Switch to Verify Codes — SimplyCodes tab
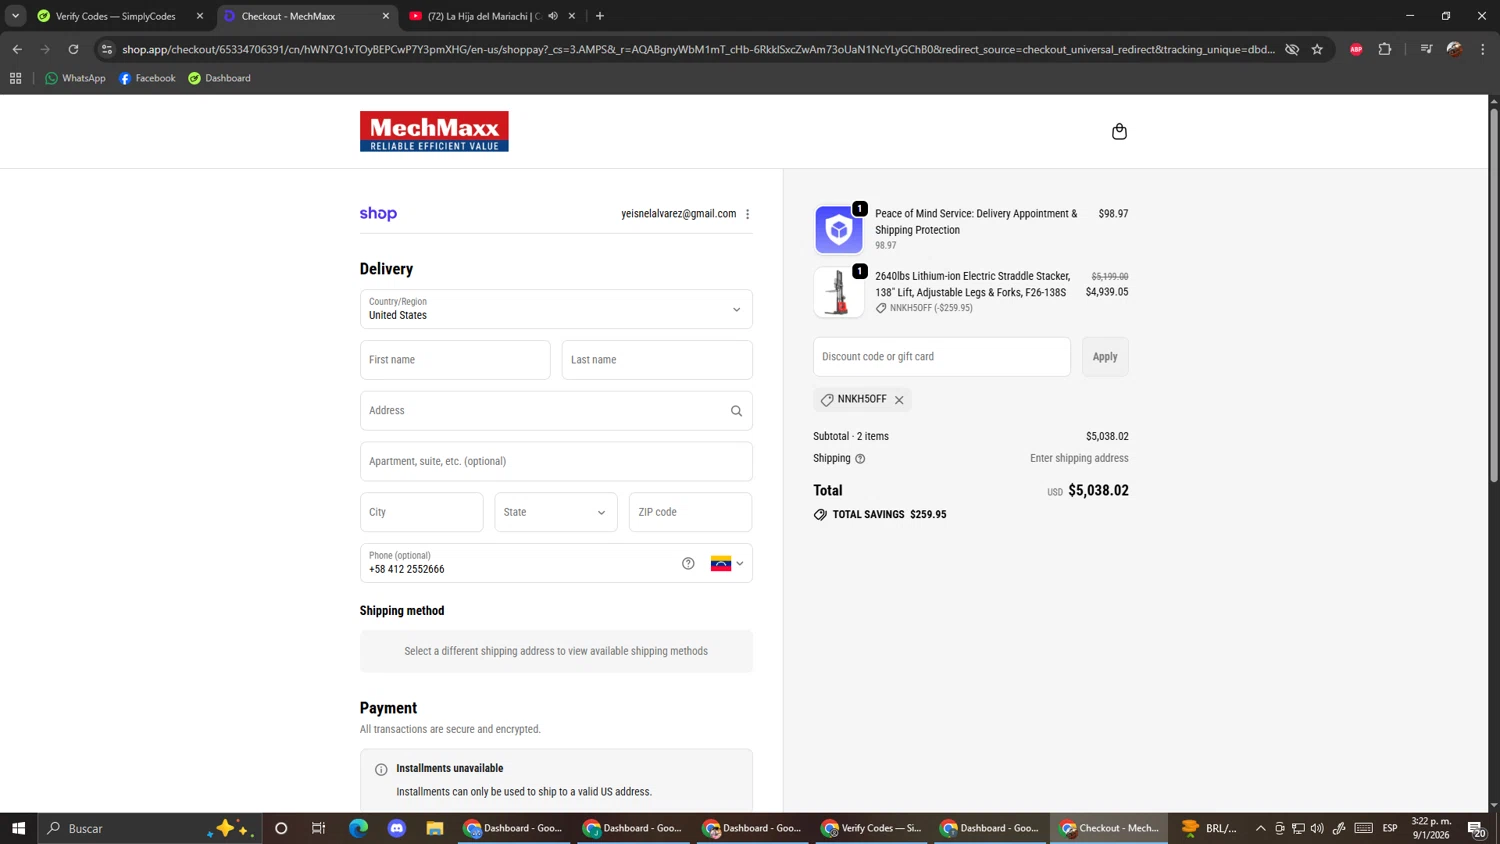 (x=119, y=16)
